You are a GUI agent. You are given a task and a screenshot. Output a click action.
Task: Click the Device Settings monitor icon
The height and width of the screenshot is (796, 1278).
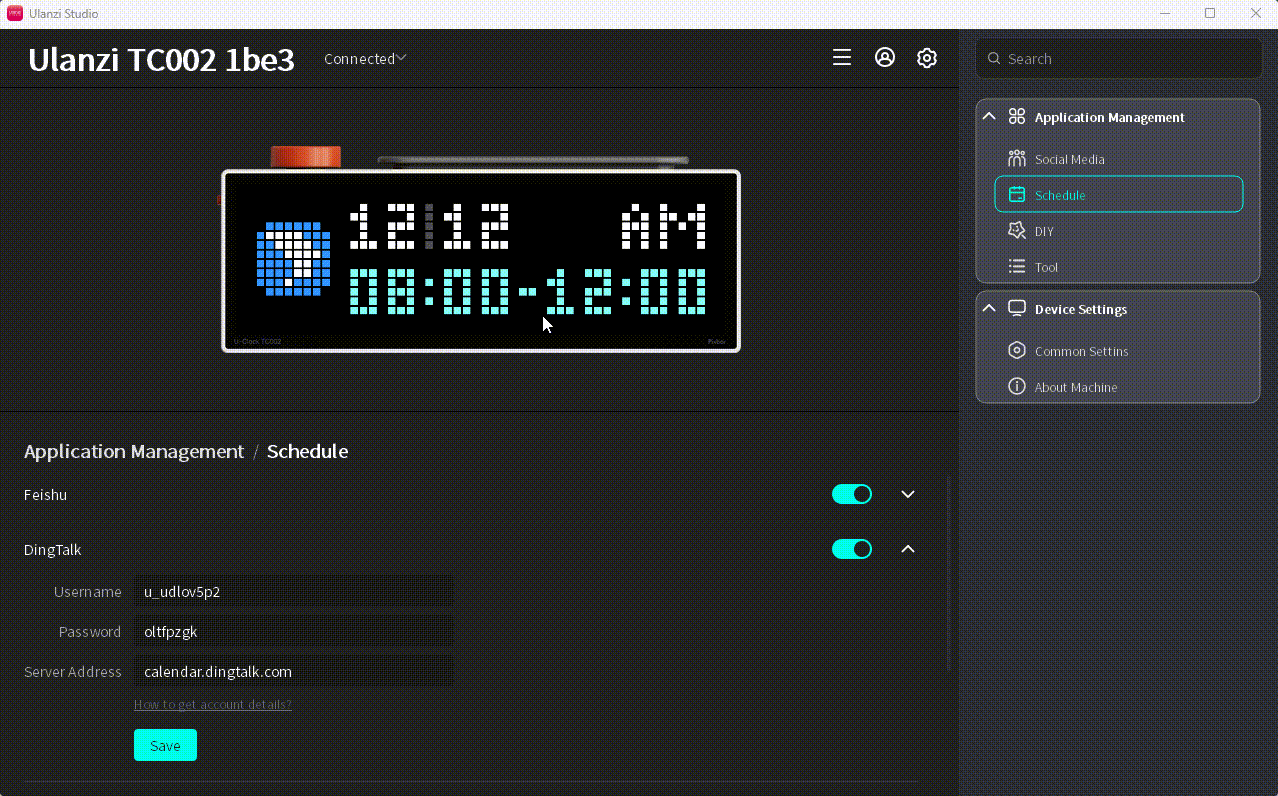point(1017,309)
